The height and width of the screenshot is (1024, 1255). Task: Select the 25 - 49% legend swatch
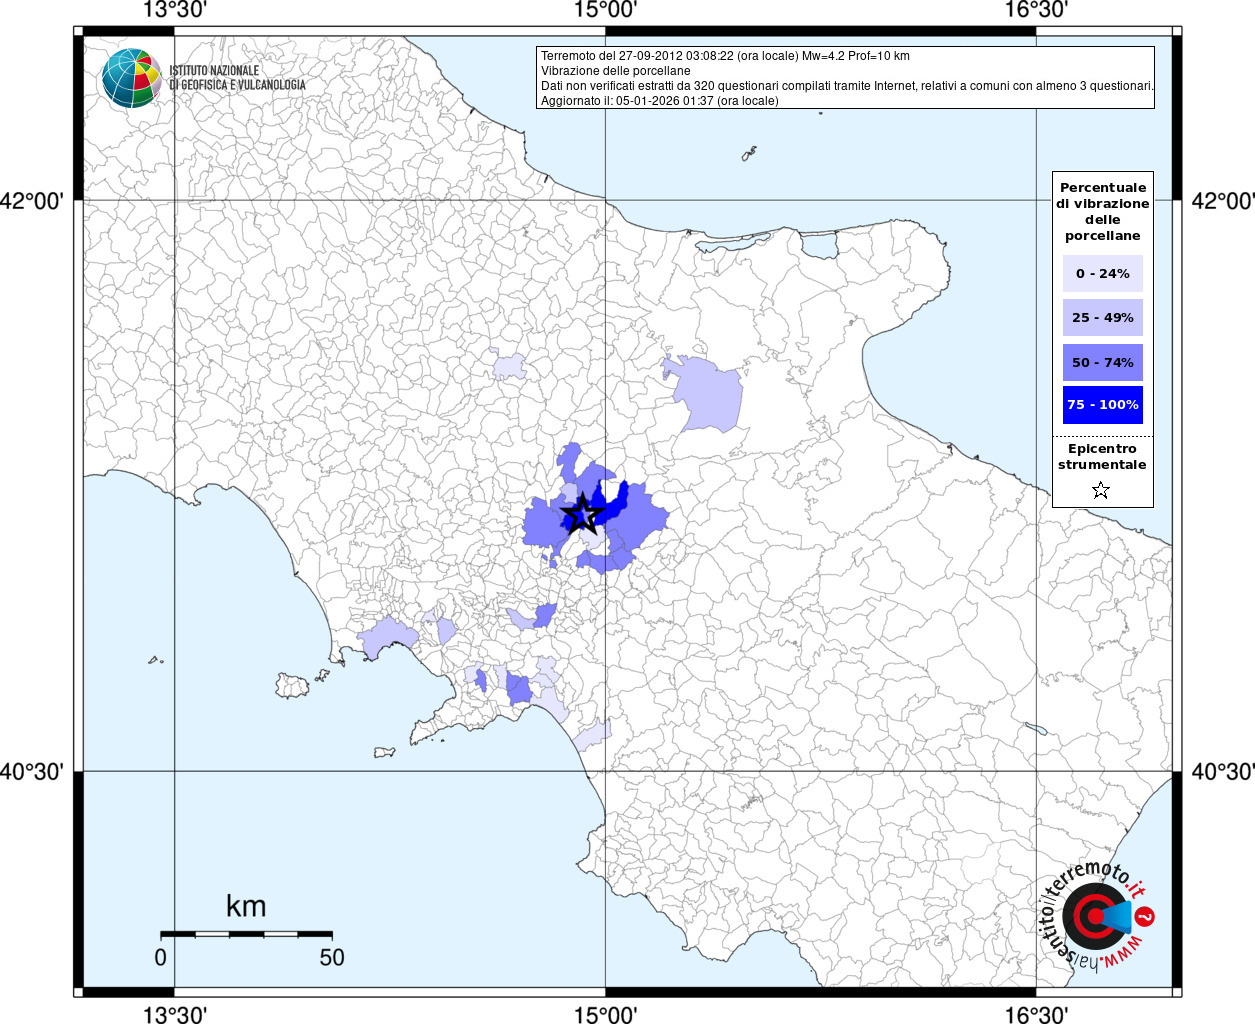[1102, 317]
